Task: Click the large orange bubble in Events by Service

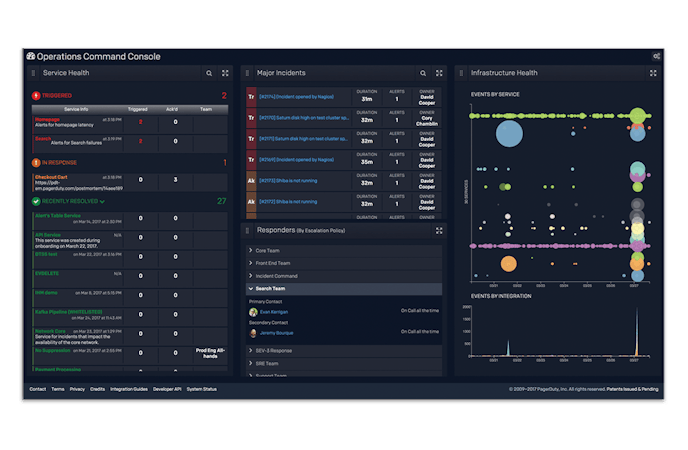Action: [x=509, y=264]
